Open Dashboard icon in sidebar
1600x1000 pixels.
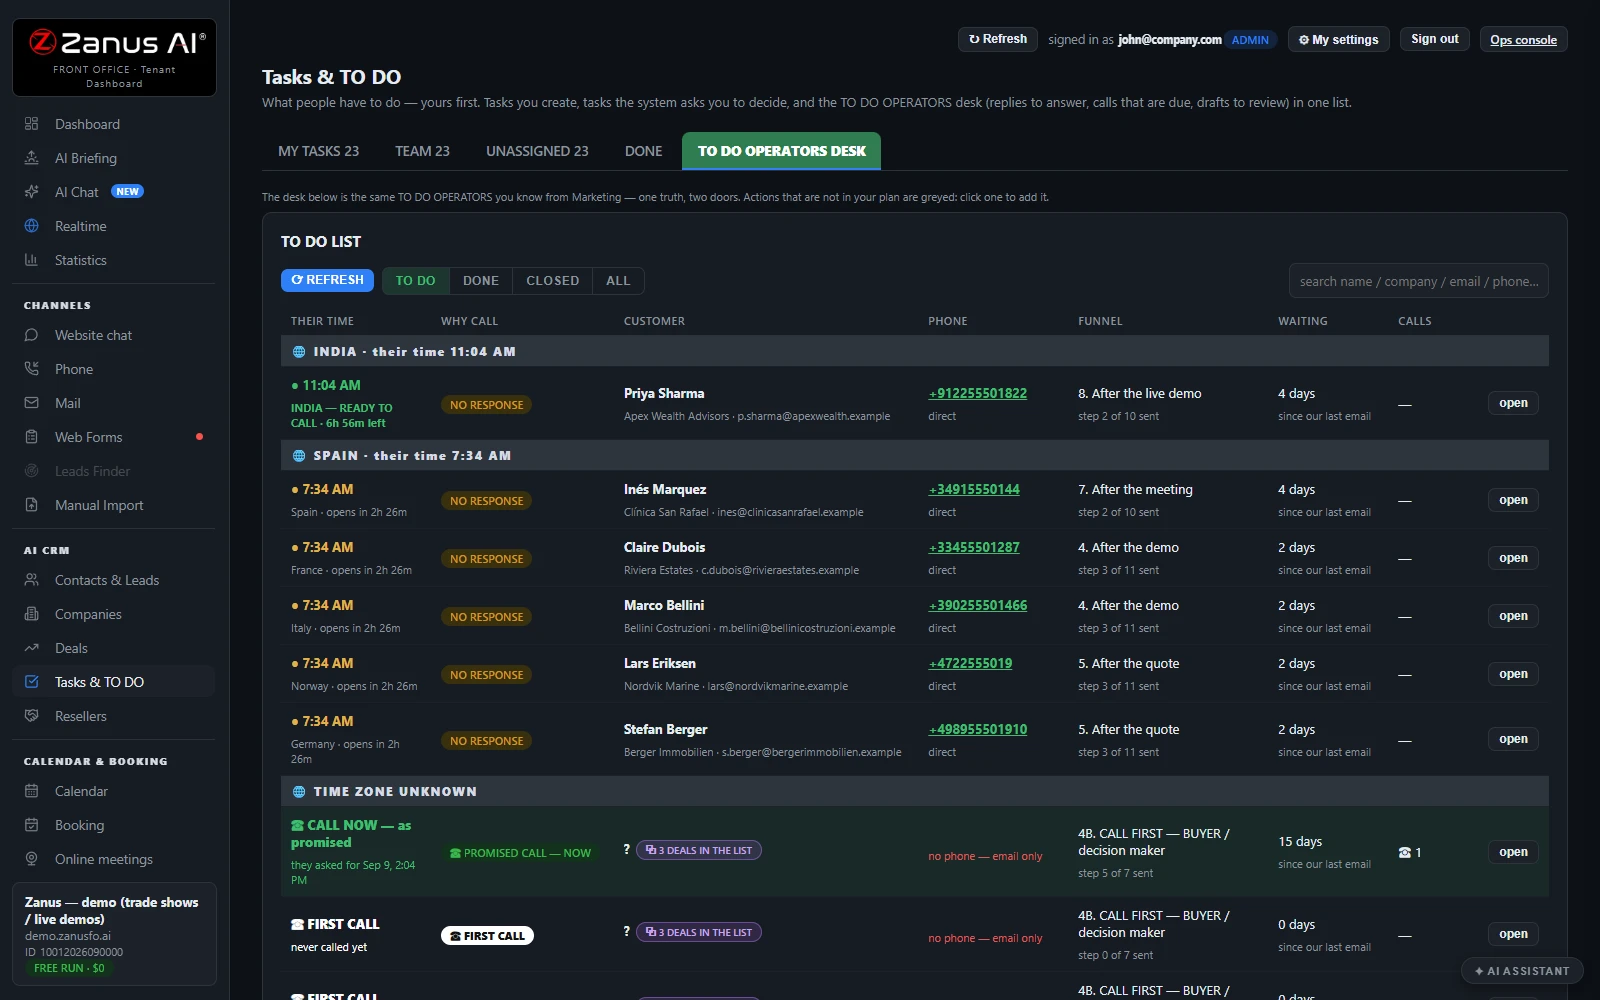[31, 124]
